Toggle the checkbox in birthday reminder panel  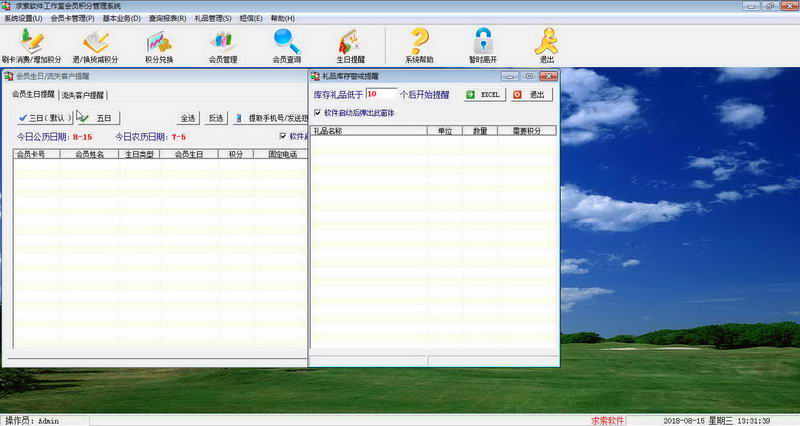[x=283, y=136]
